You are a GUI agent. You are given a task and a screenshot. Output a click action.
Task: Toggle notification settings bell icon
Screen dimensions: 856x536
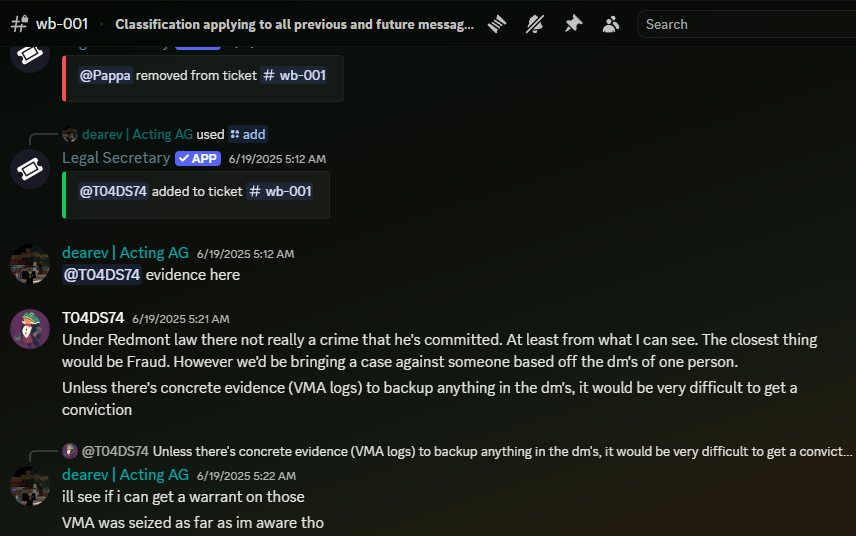coord(535,24)
